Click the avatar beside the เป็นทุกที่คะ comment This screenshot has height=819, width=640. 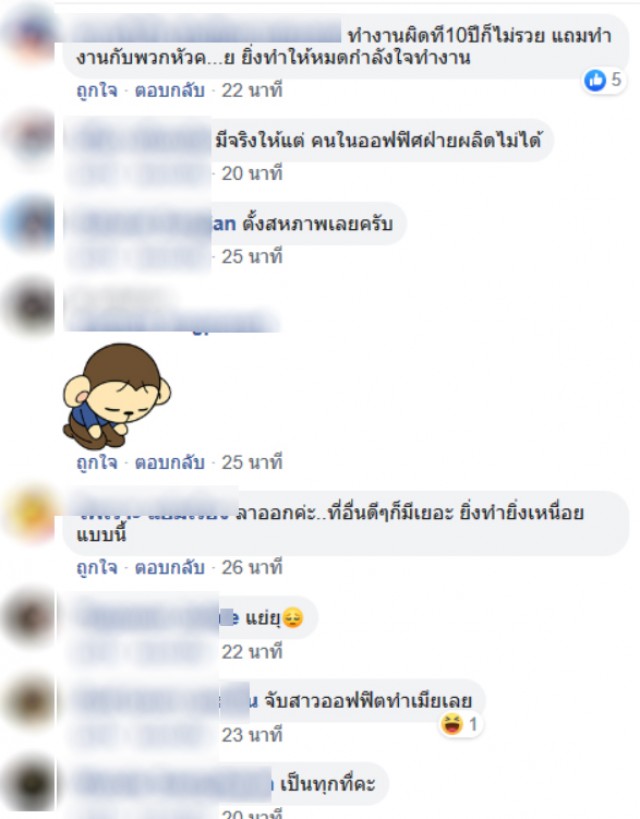tap(29, 783)
